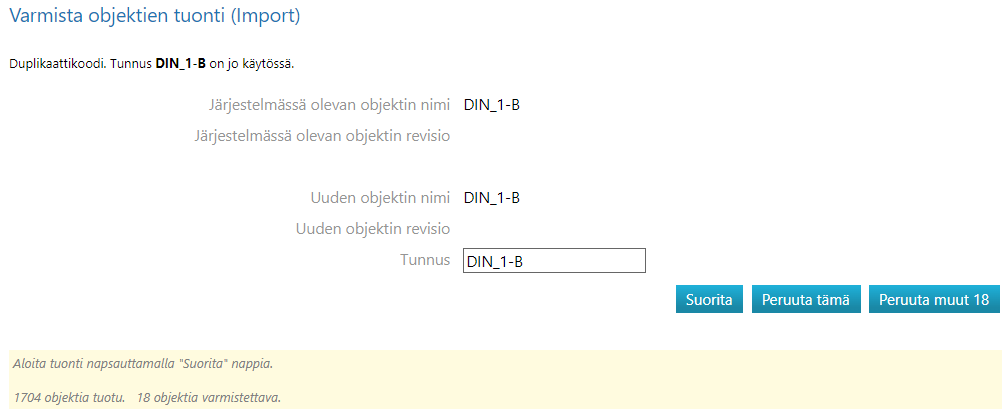Screen dimensions: 1002x410
Task: Click the "18 objektia varmistettava" status text
Action: tap(209, 397)
